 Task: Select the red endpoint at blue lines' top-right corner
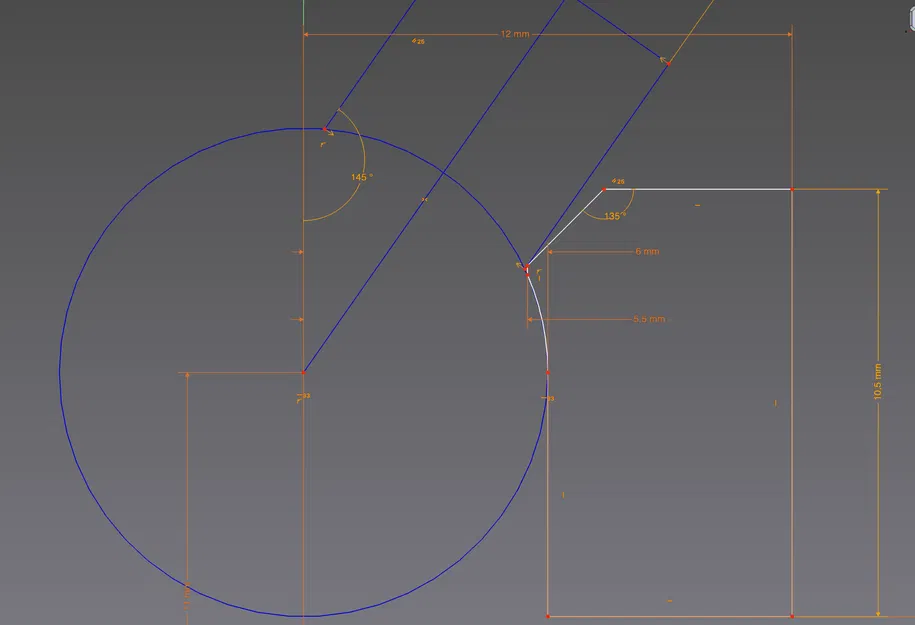coord(669,64)
